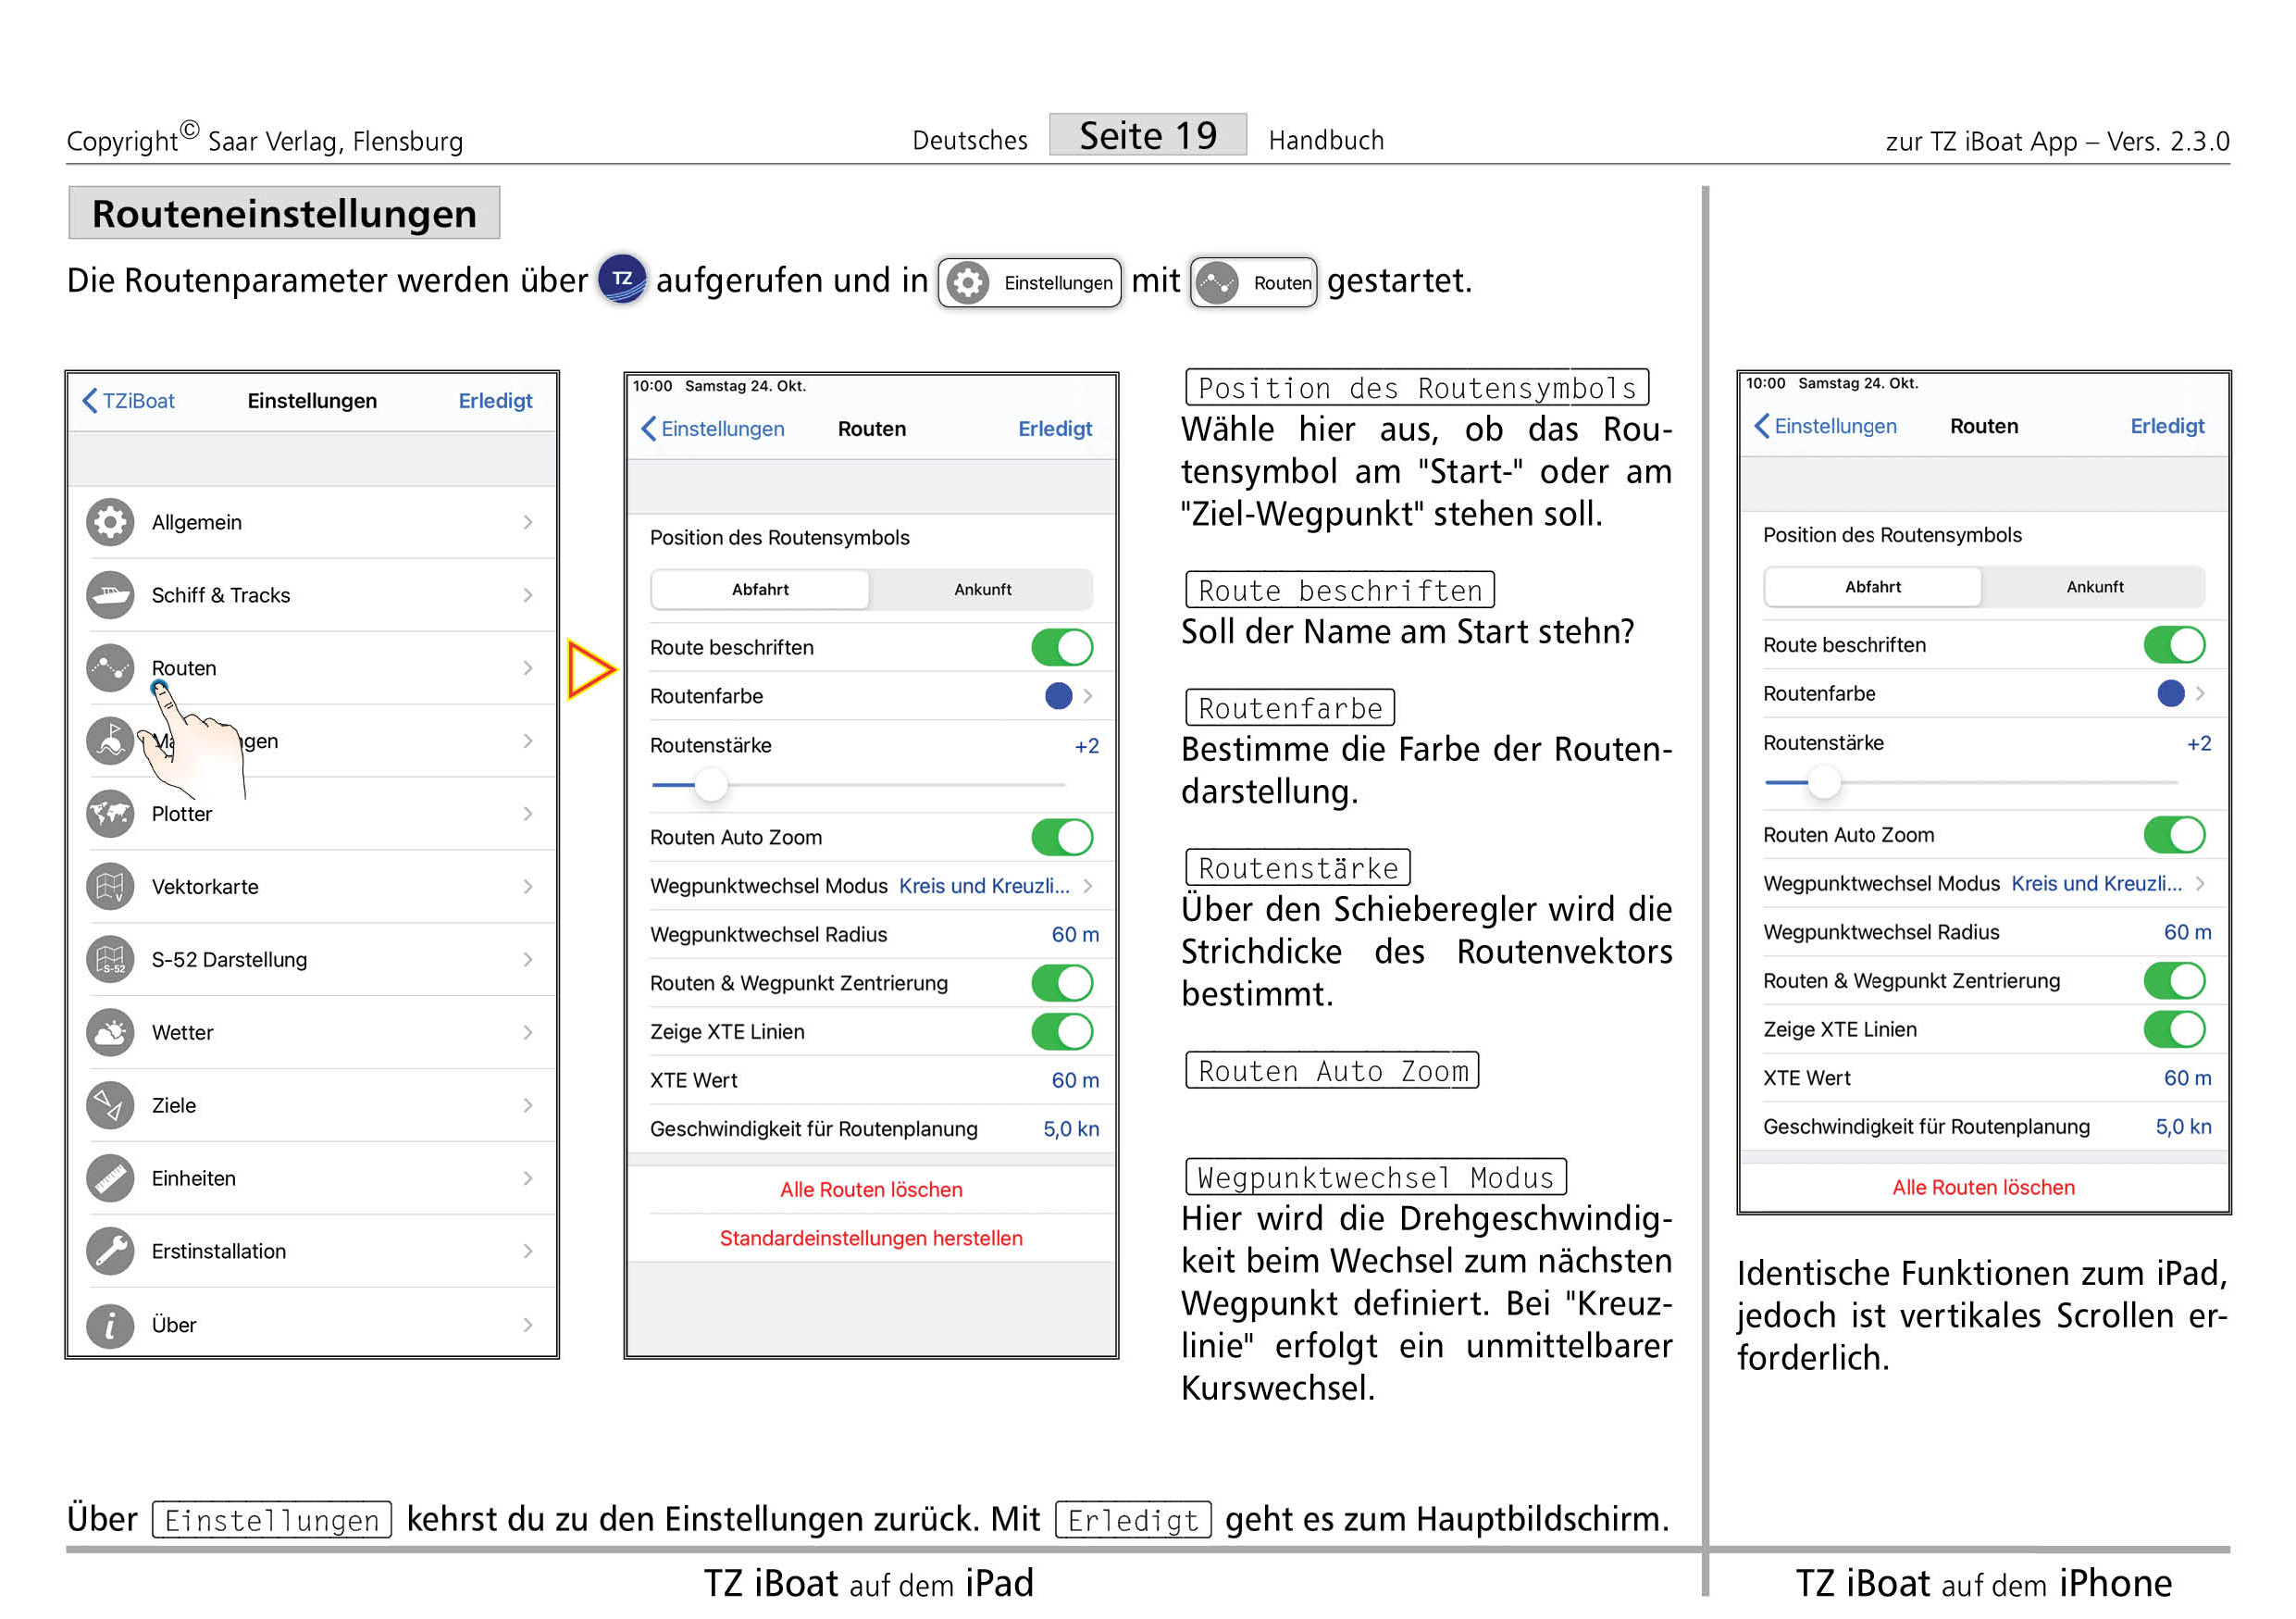
Task: Tap Standardeinstellungen herstellen
Action: [x=871, y=1239]
